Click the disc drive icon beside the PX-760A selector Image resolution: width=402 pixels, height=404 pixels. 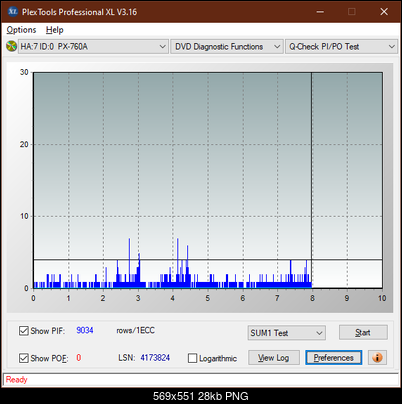click(11, 46)
